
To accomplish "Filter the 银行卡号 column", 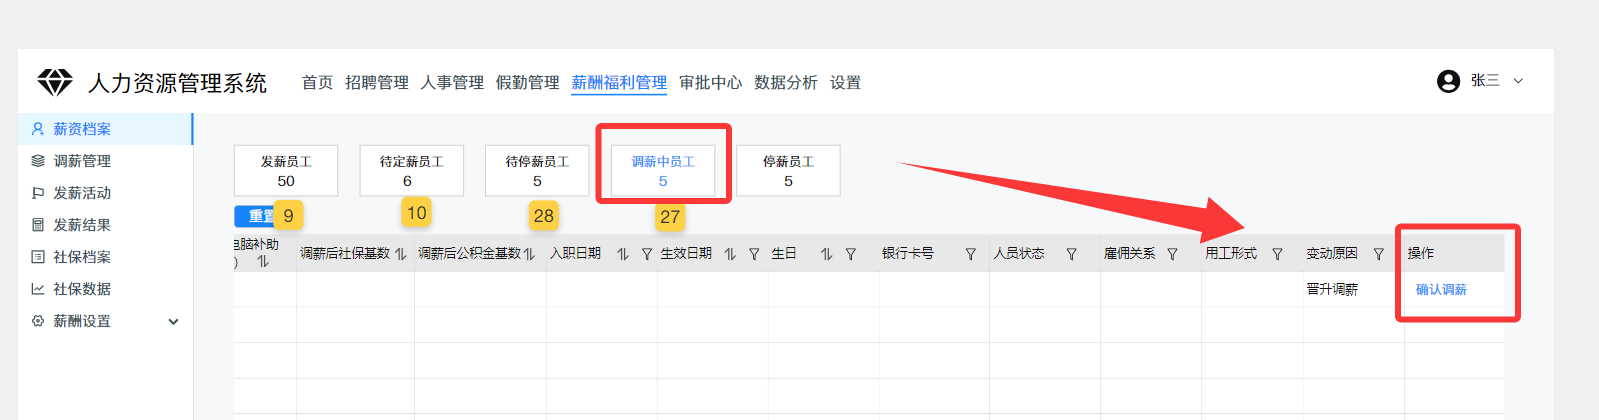I will [x=970, y=254].
